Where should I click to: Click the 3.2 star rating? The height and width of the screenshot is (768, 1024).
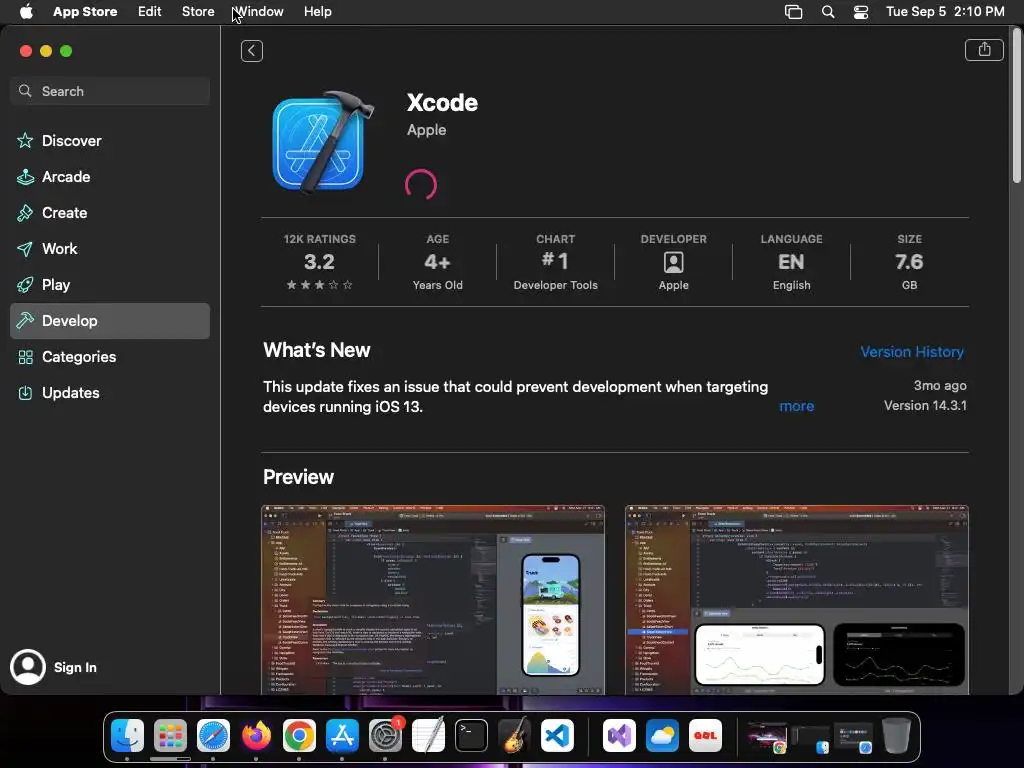319,262
